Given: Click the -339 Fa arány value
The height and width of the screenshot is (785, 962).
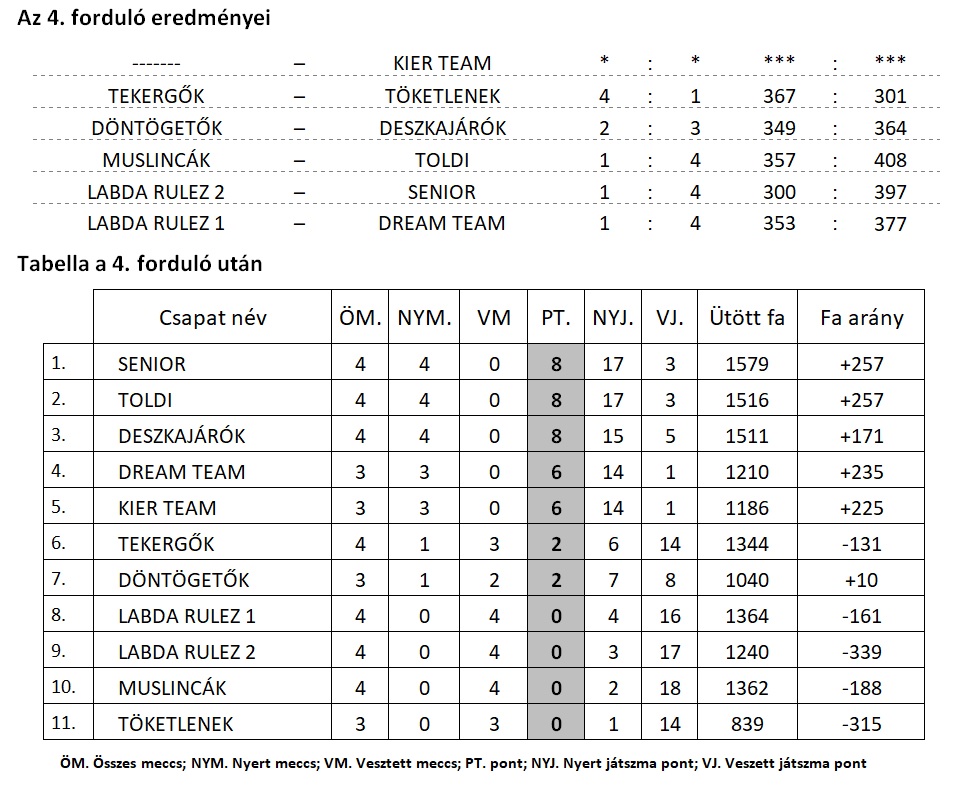Looking at the screenshot, I should (x=861, y=652).
